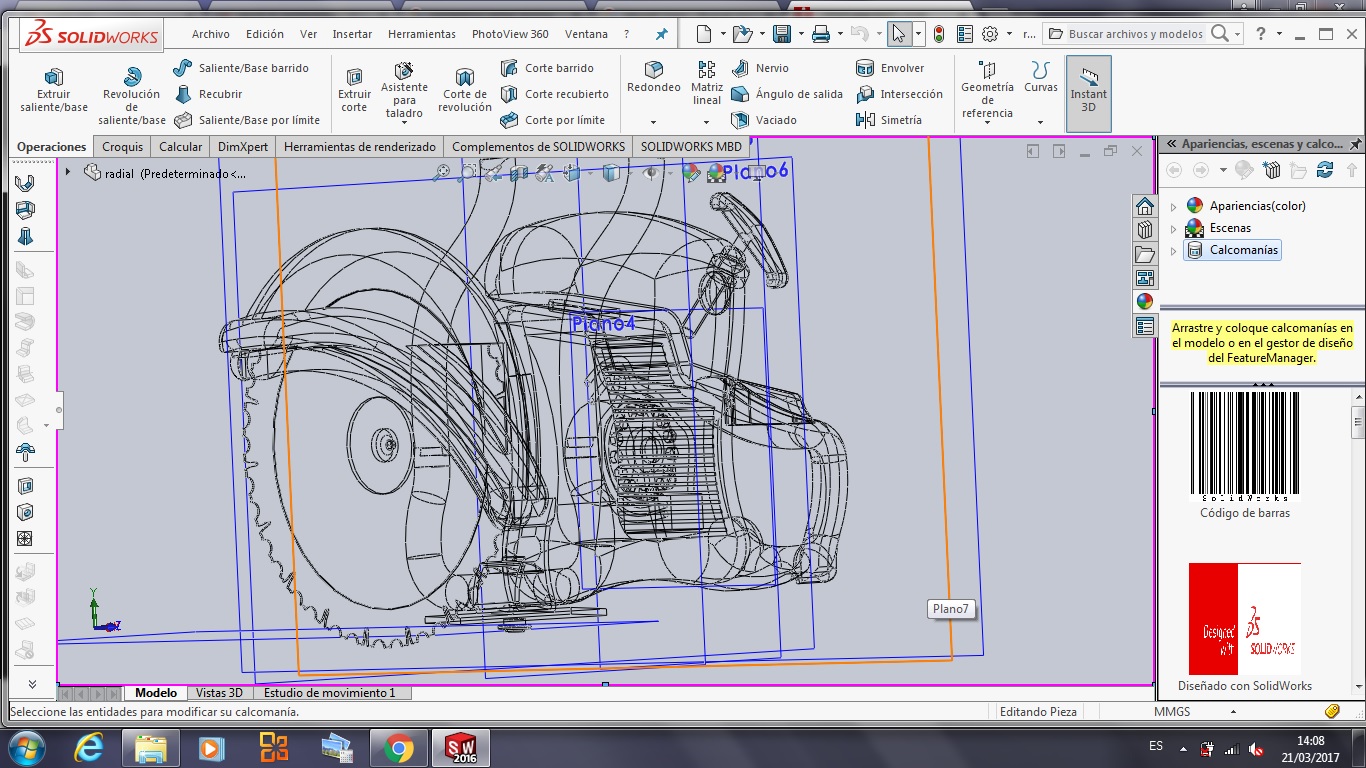
Task: Switch to the Croquis tab
Action: click(123, 146)
